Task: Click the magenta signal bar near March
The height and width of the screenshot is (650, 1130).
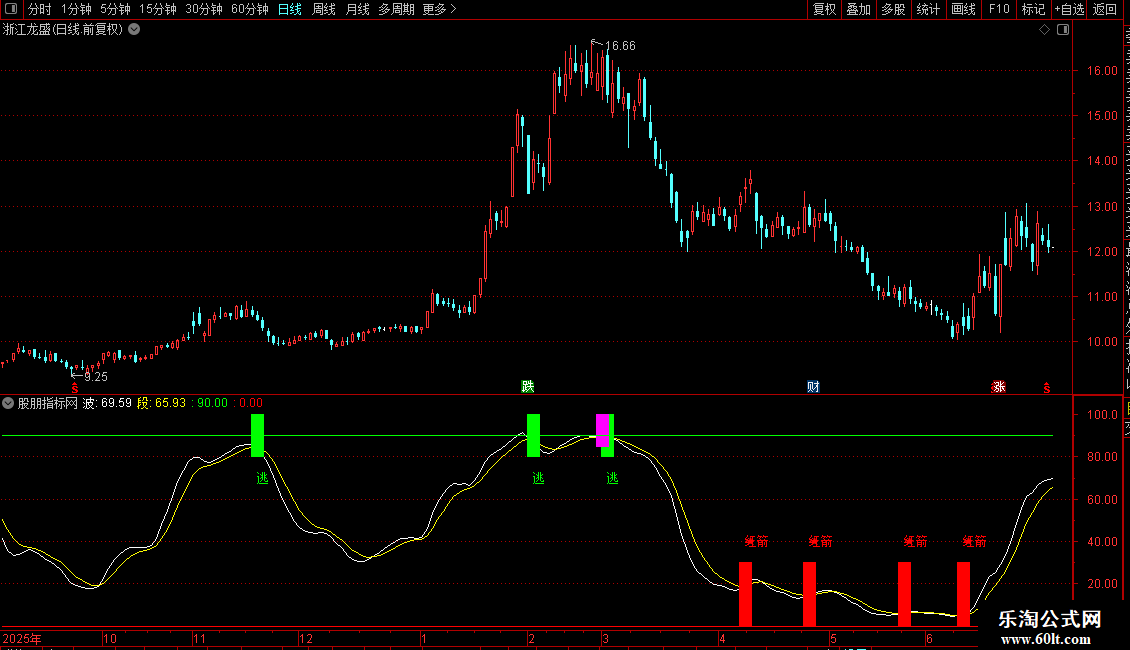Action: pyautogui.click(x=602, y=430)
